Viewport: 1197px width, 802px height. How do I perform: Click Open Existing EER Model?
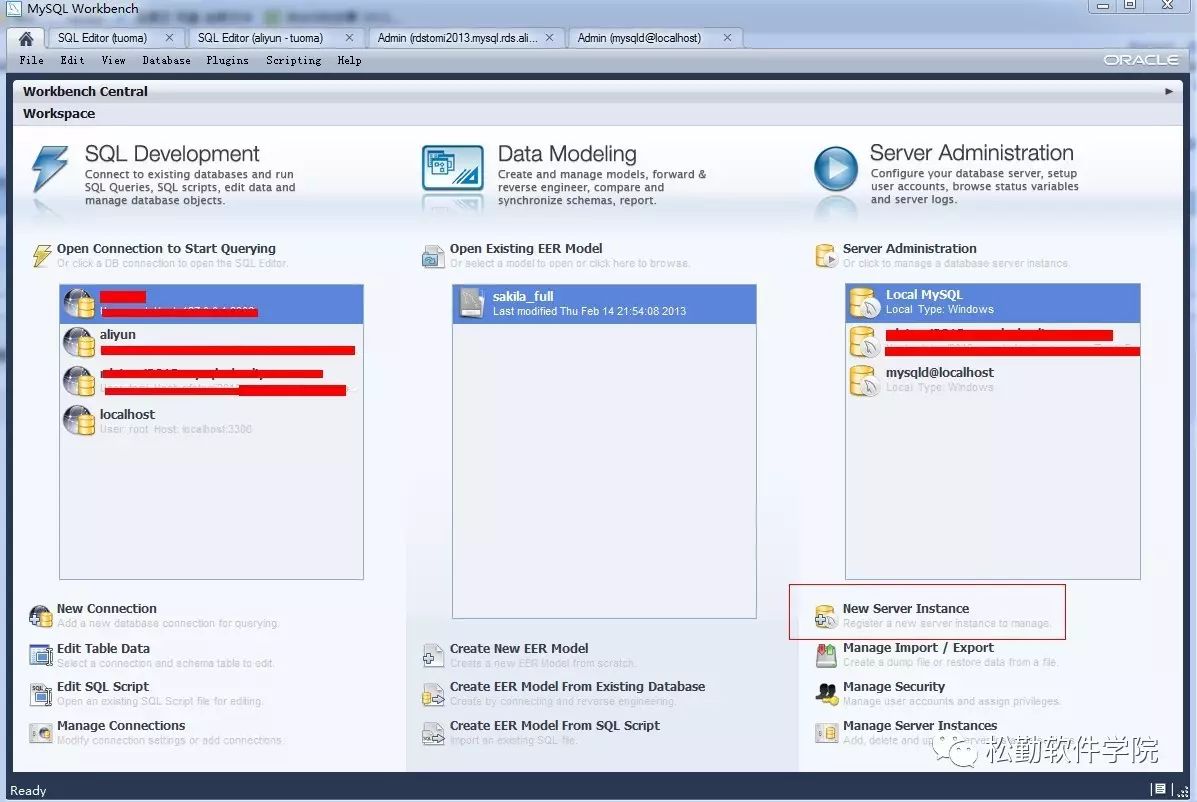click(x=526, y=249)
